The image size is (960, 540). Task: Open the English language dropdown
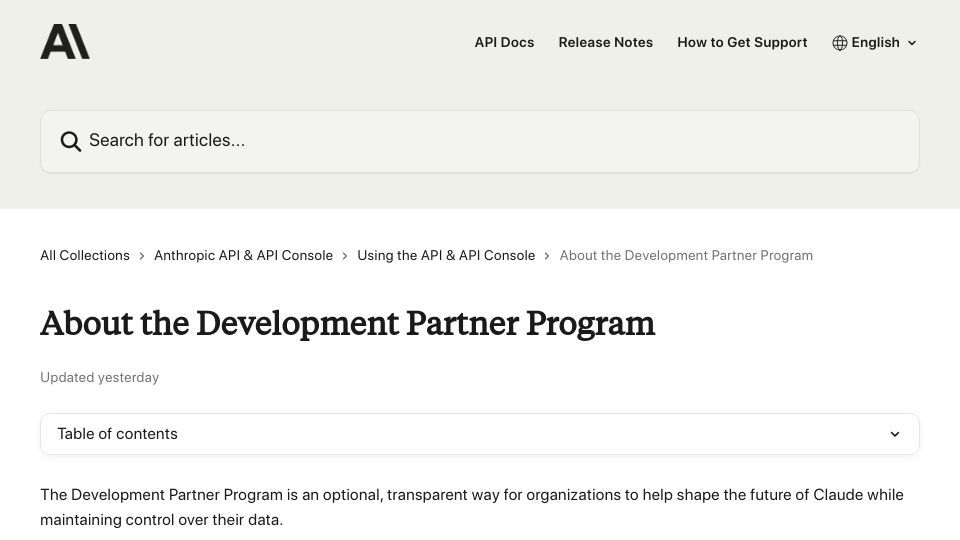pyautogui.click(x=874, y=42)
